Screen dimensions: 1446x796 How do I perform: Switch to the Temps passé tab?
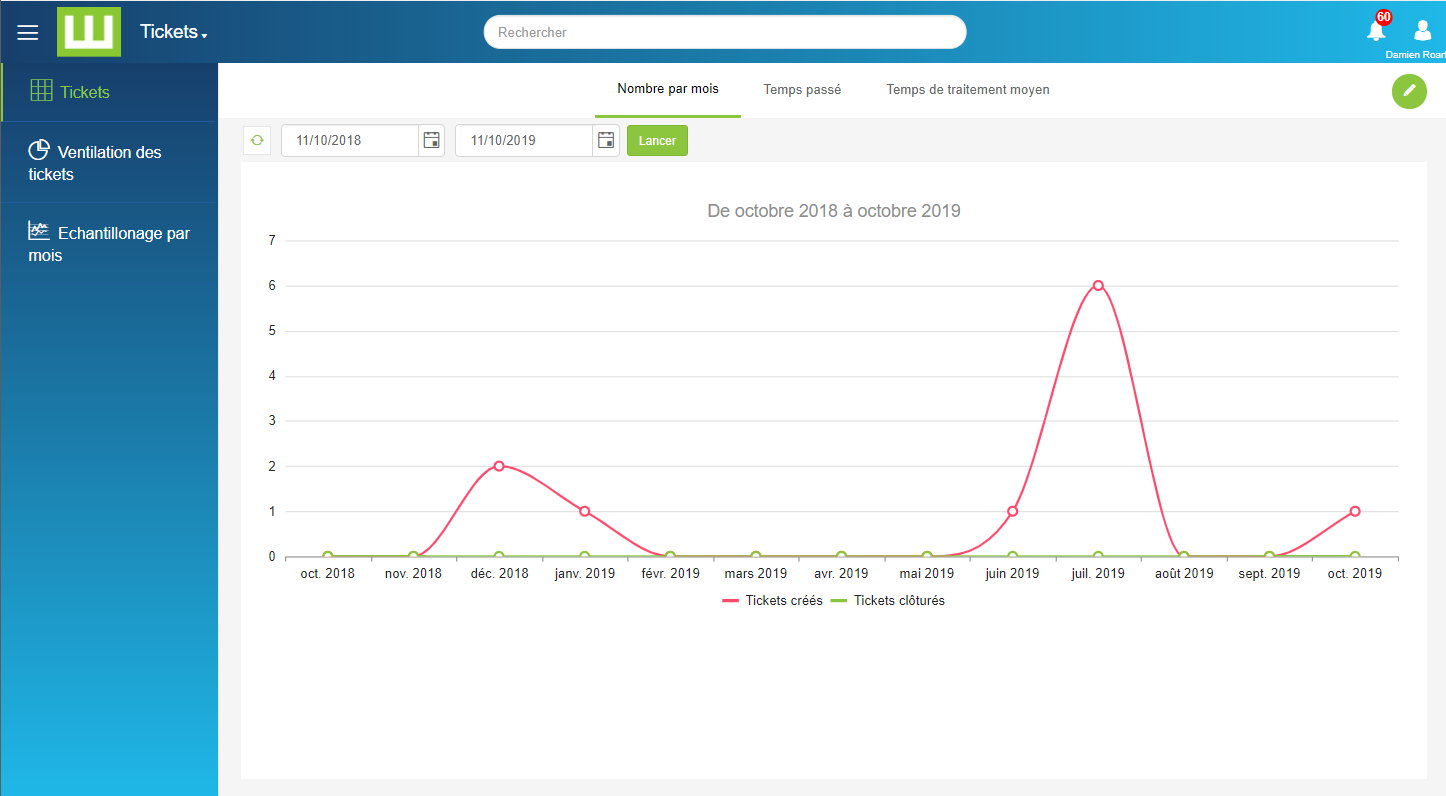pyautogui.click(x=802, y=90)
